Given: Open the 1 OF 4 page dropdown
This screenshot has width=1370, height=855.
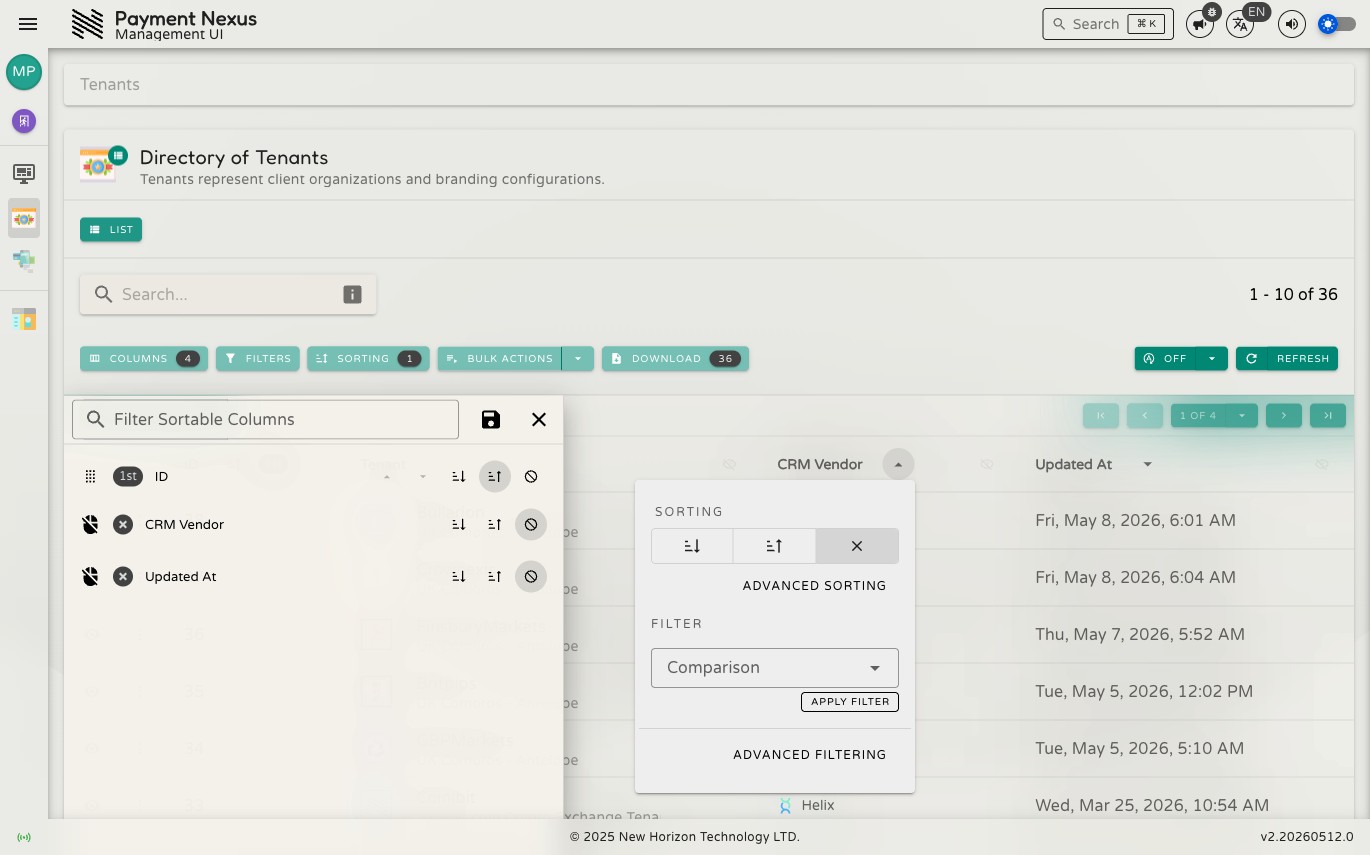Looking at the screenshot, I should pos(1214,415).
